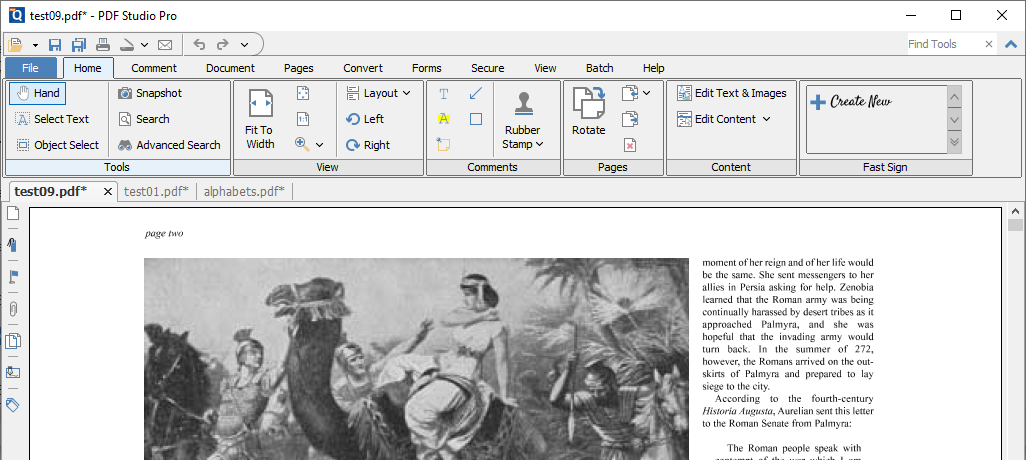Select the Sticky Note comment tool
Image resolution: width=1026 pixels, height=460 pixels.
444,145
